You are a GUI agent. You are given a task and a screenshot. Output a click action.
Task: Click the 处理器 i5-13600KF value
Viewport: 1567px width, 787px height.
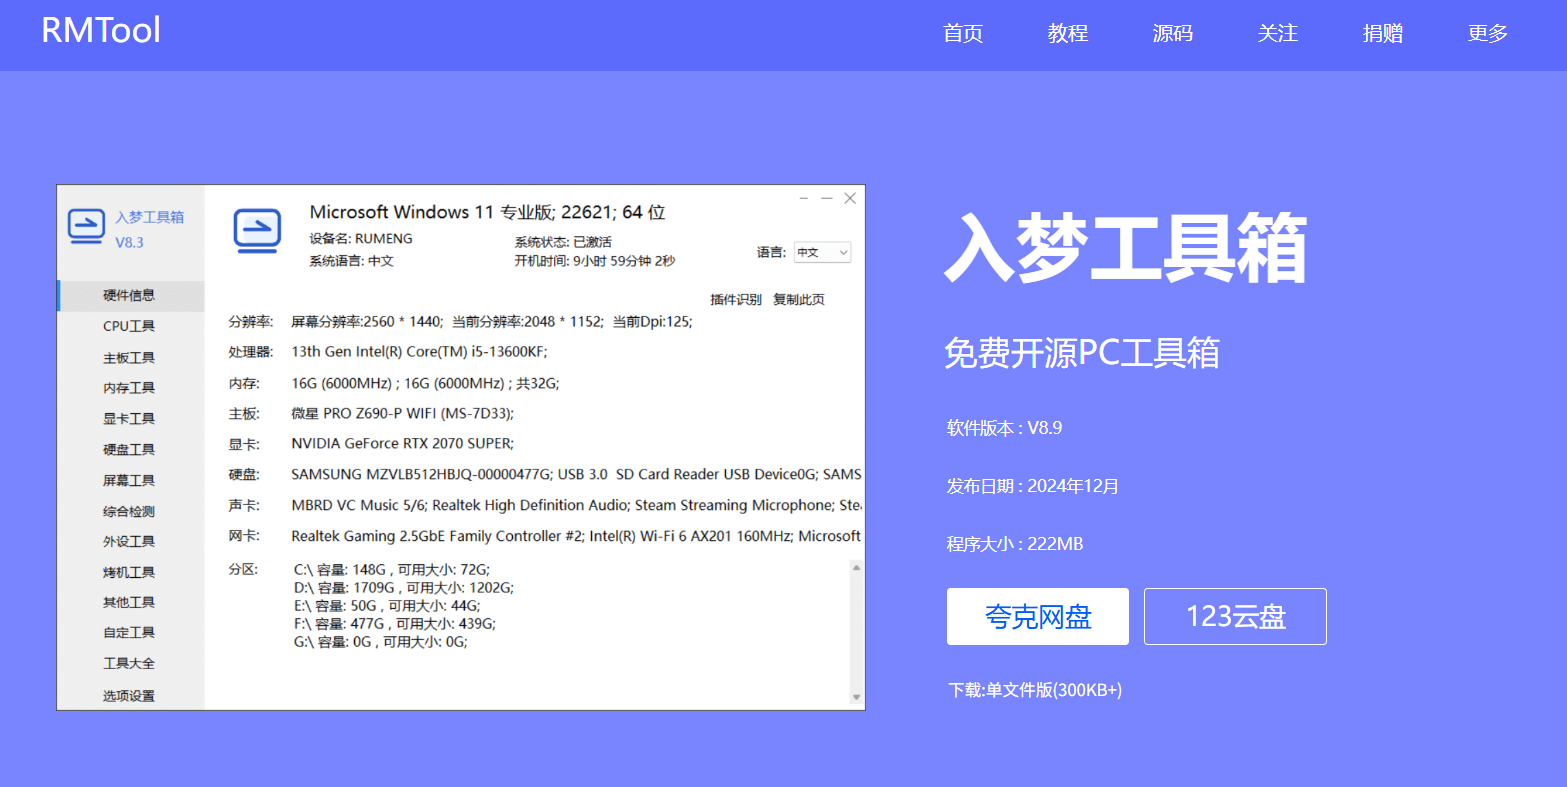pos(419,352)
